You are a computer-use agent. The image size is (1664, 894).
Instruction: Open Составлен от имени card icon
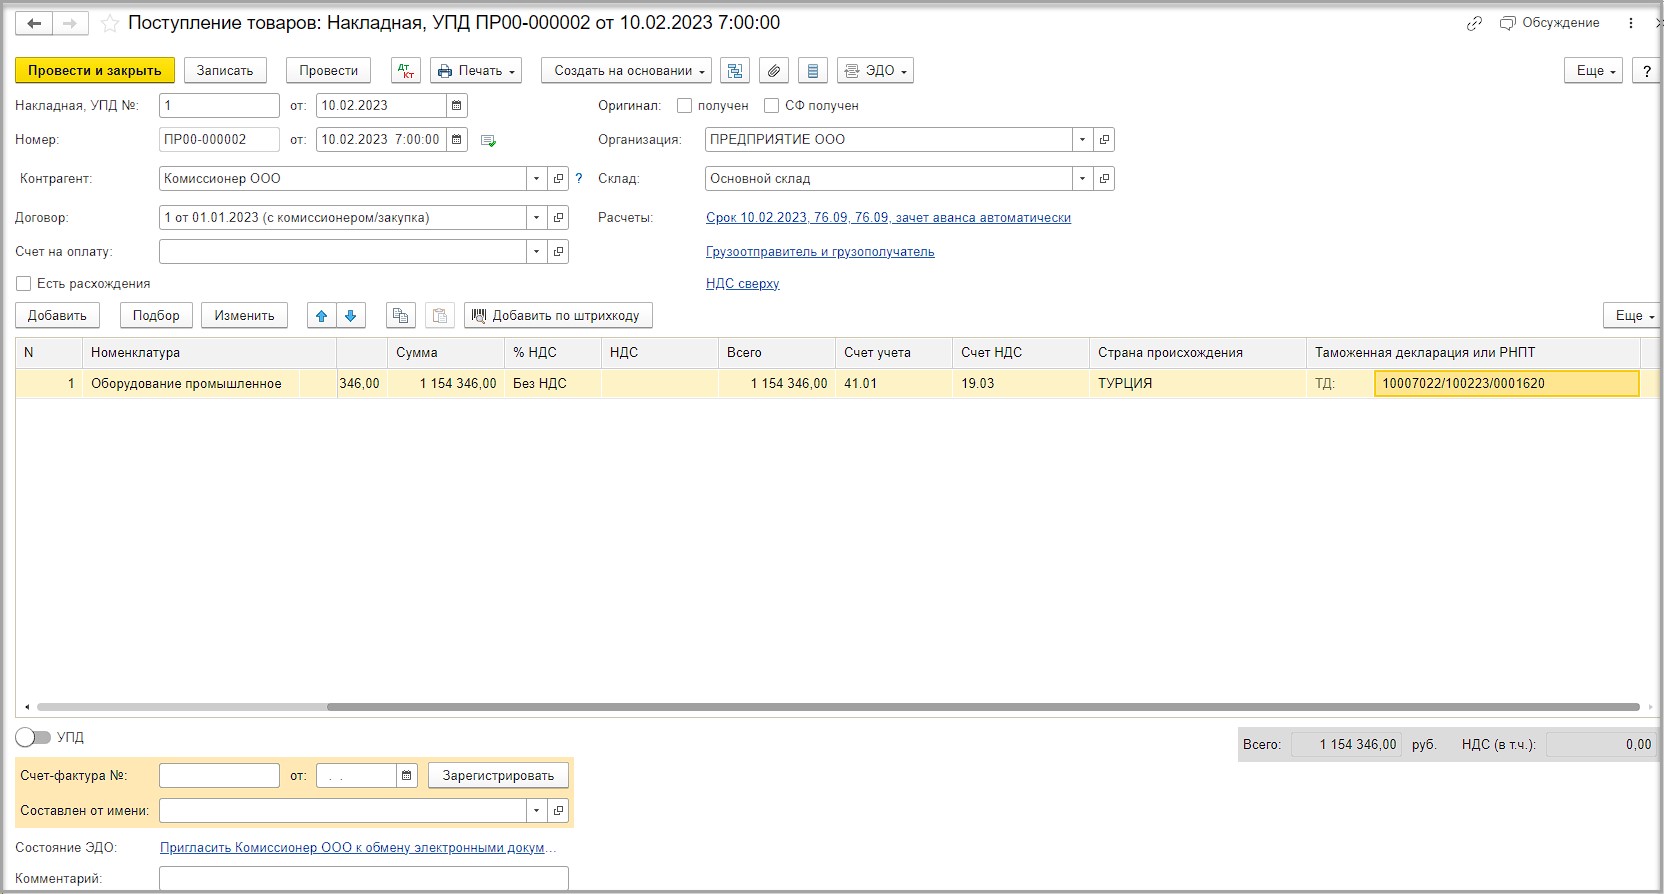pos(559,810)
